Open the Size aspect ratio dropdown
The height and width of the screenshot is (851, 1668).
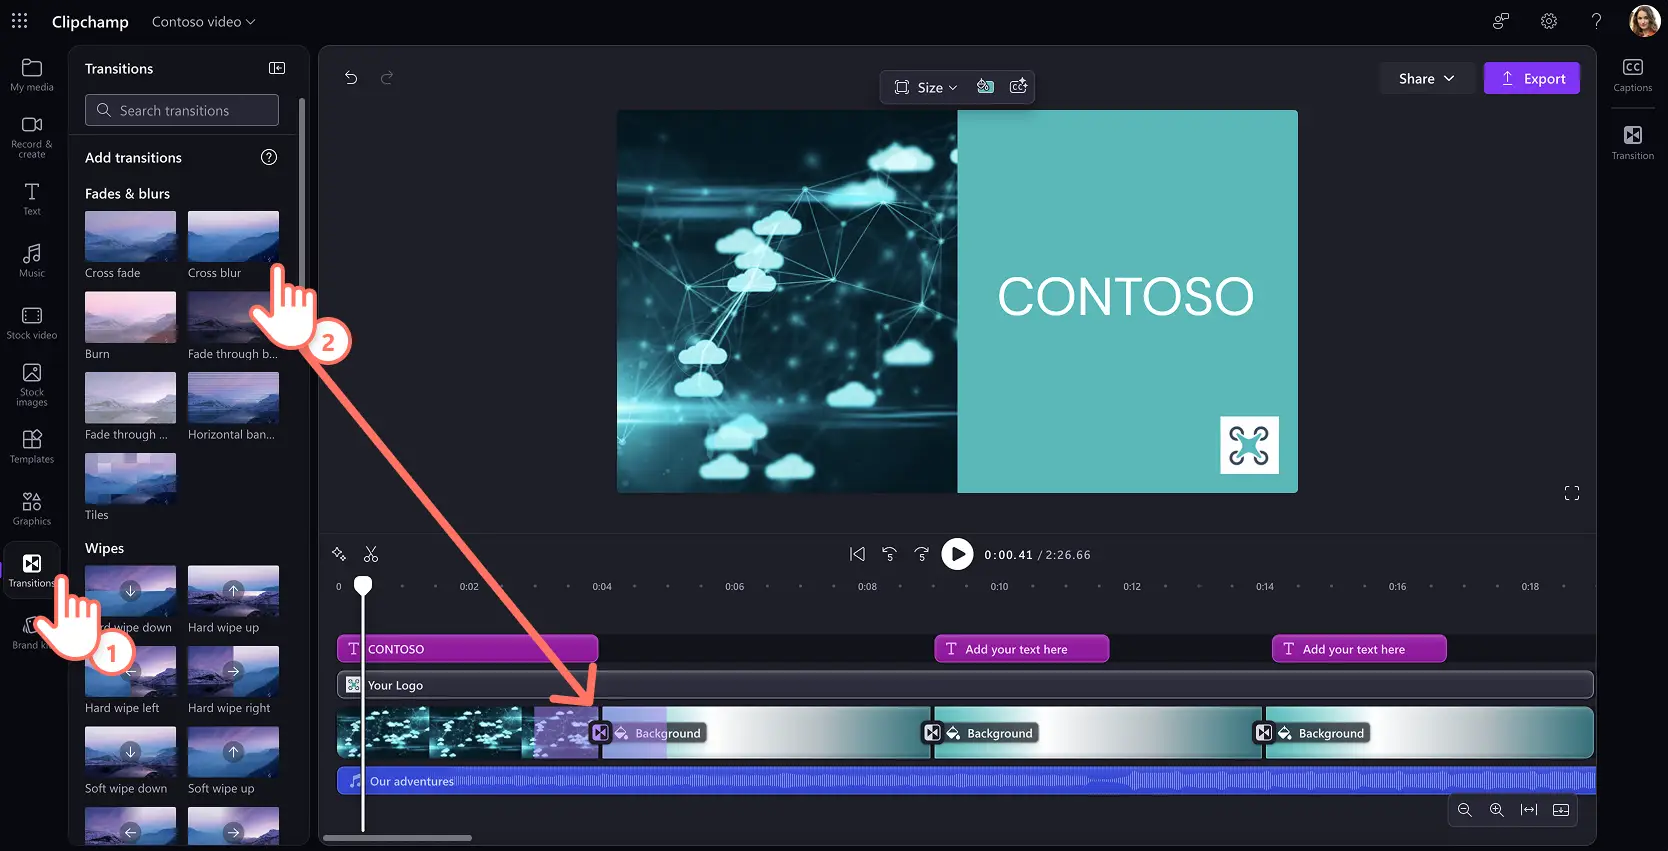tap(926, 87)
